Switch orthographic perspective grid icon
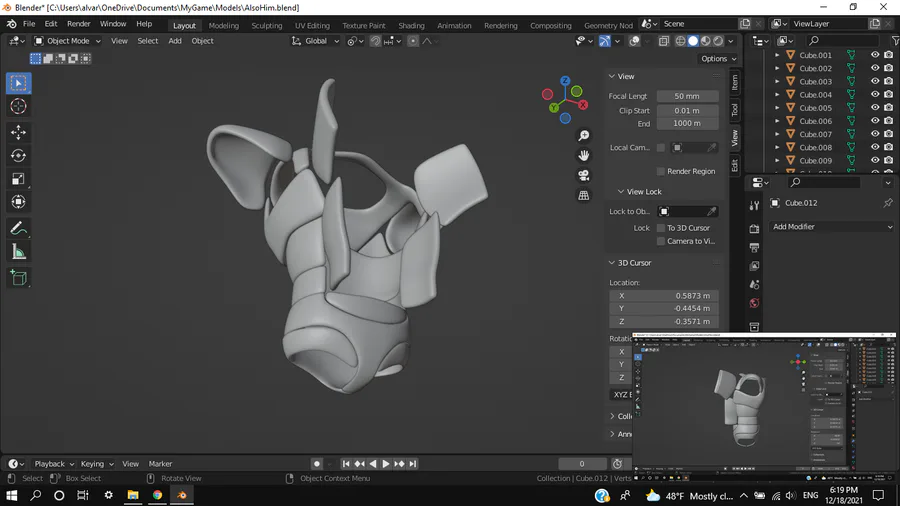900x506 pixels. pos(584,196)
